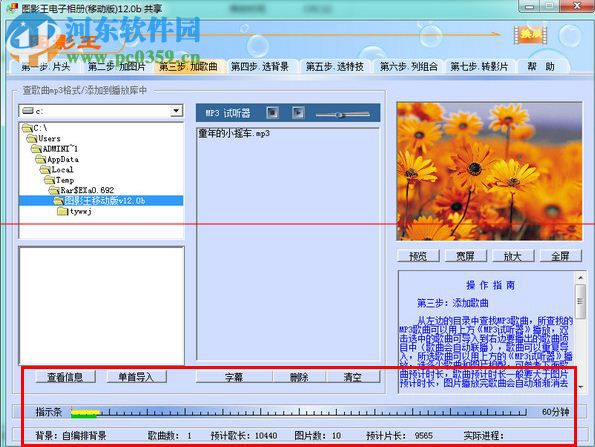The width and height of the screenshot is (595, 447).
Task: Select the Local folder
Action: (x=57, y=170)
